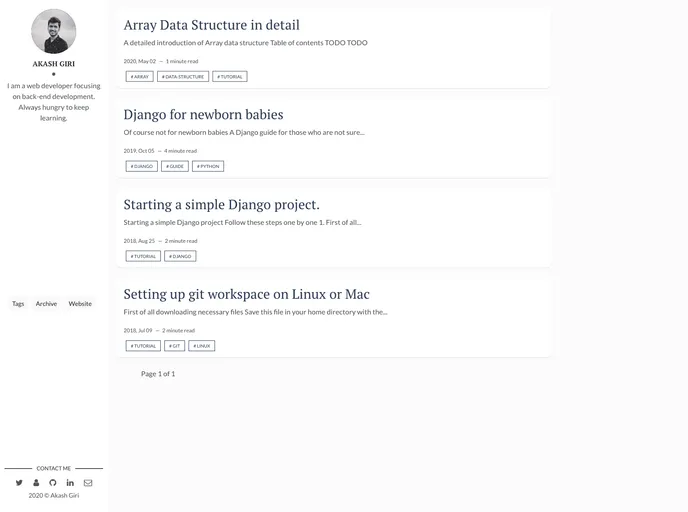This screenshot has width=688, height=512.
Task: Open the Website link in sidebar
Action: [80, 303]
